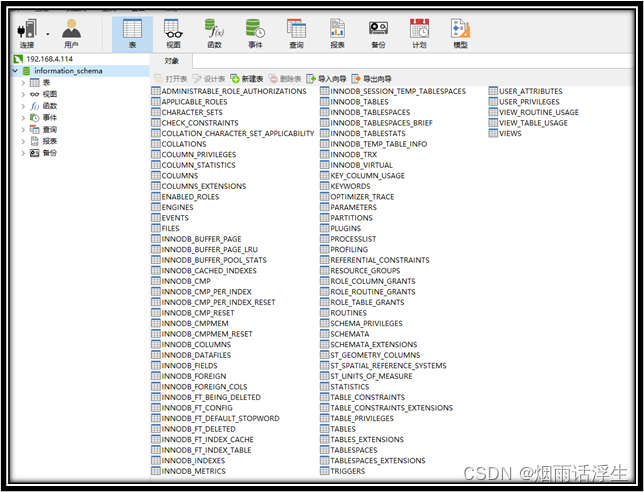The image size is (644, 492).
Task: Open the 模型 model toolbar button
Action: coord(460,34)
